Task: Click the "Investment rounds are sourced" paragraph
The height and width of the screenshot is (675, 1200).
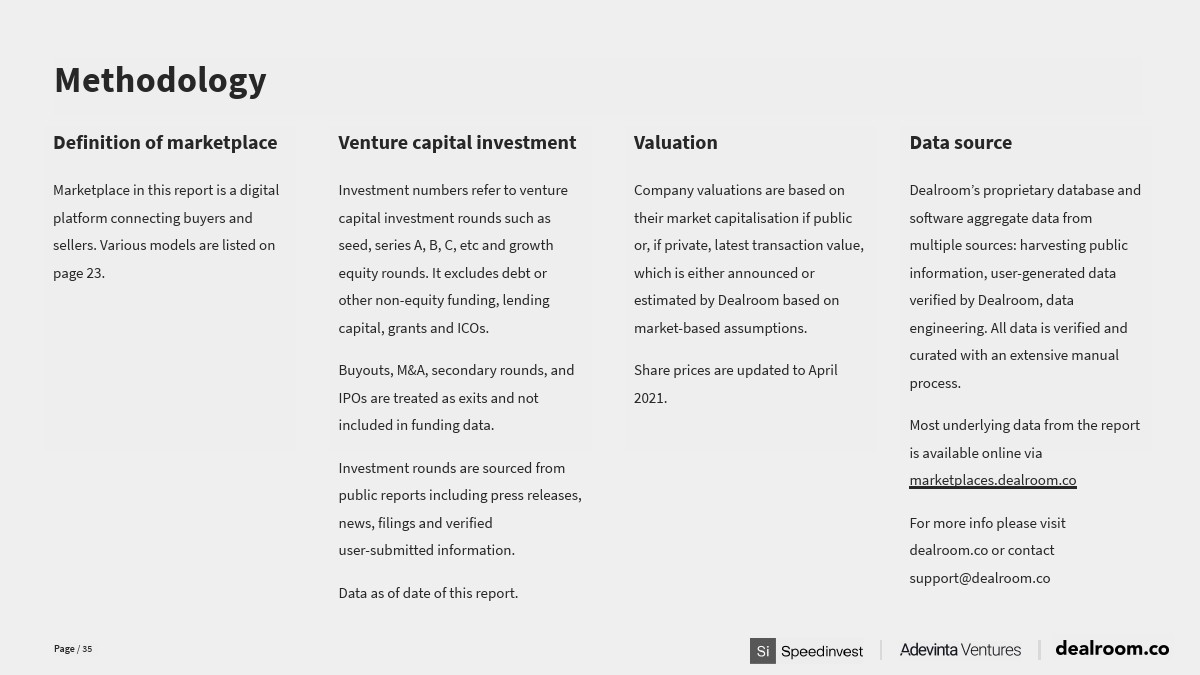Action: click(459, 509)
